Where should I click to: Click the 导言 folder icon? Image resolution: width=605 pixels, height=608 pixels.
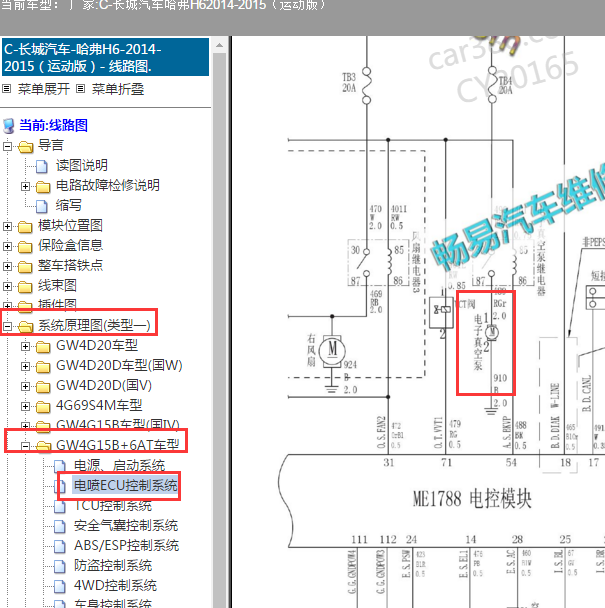(x=26, y=147)
